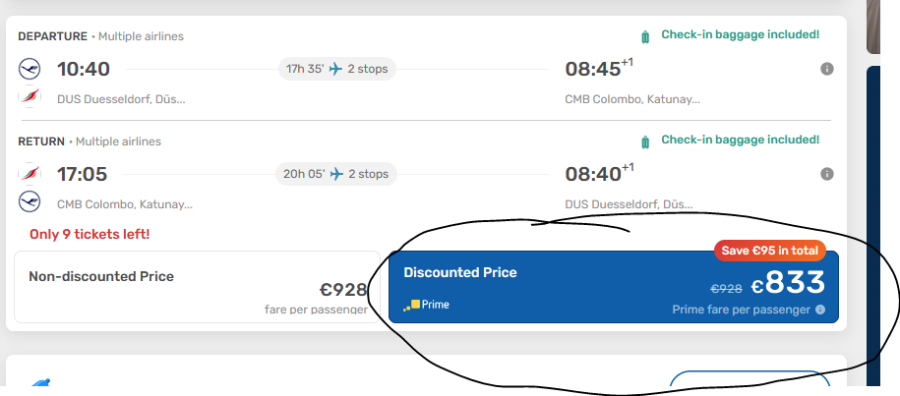Viewport: 900px width, 396px height.
Task: Click the return flight info icon
Action: pos(827,174)
